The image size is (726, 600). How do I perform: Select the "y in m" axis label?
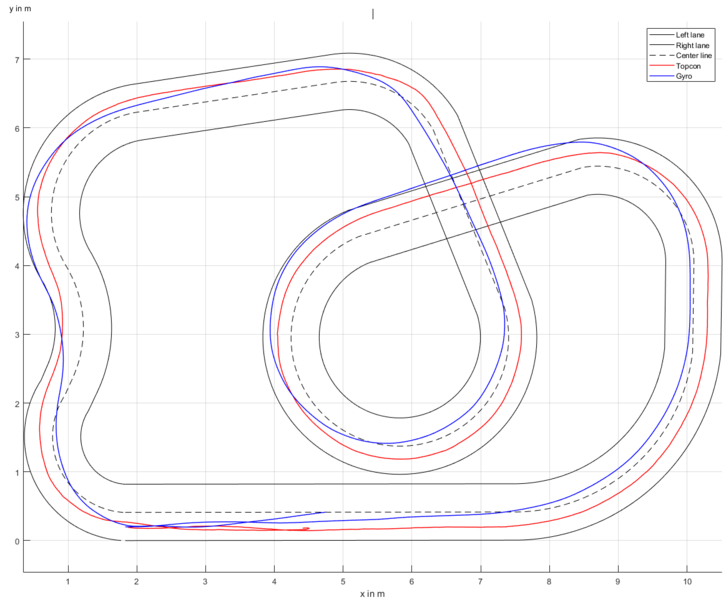click(x=20, y=8)
